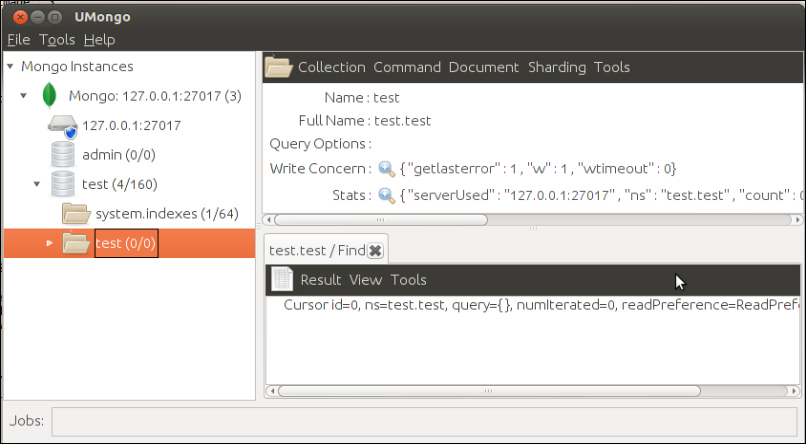Click the Full Name value test.test

click(x=402, y=121)
